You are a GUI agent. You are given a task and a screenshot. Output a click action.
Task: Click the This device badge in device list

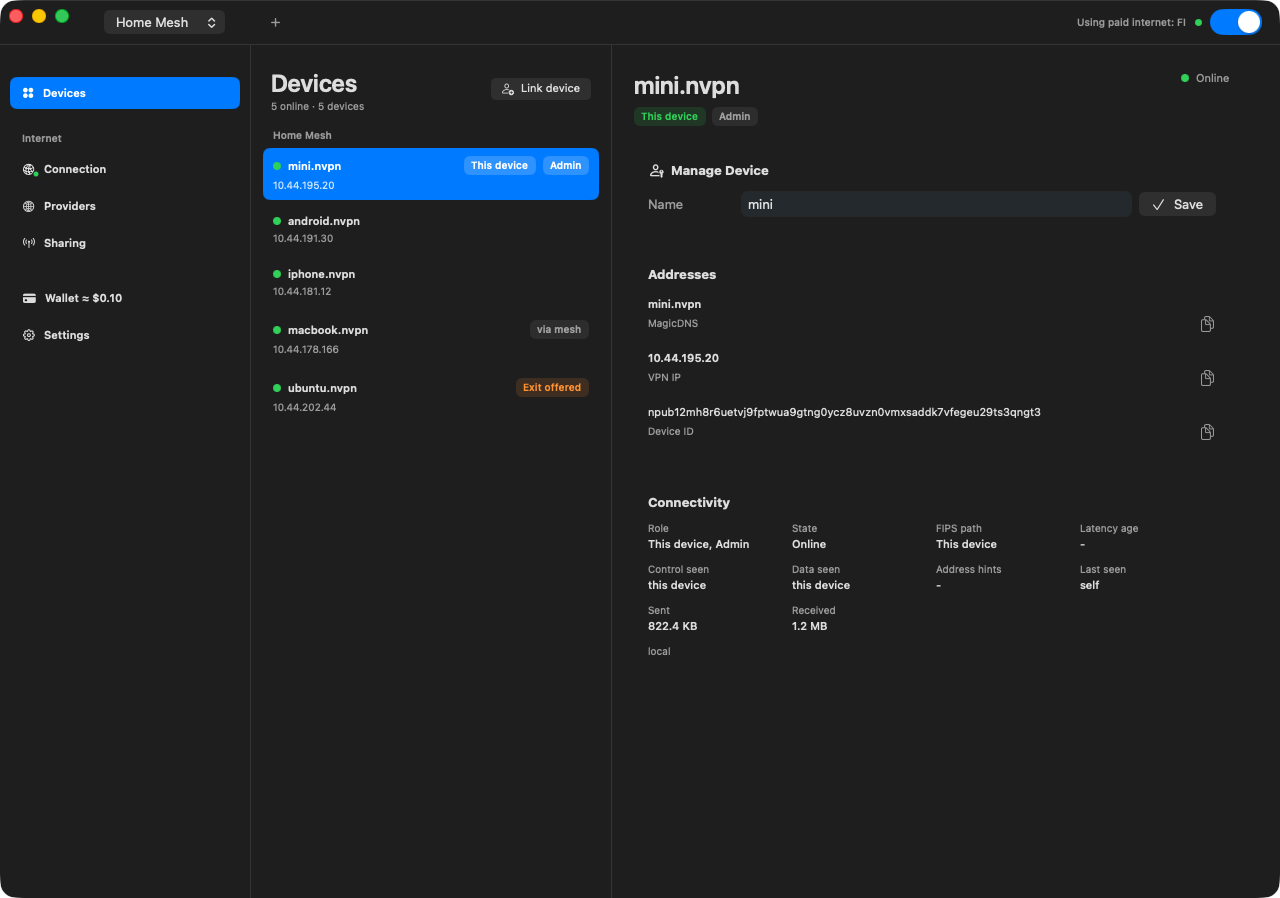[x=500, y=166]
